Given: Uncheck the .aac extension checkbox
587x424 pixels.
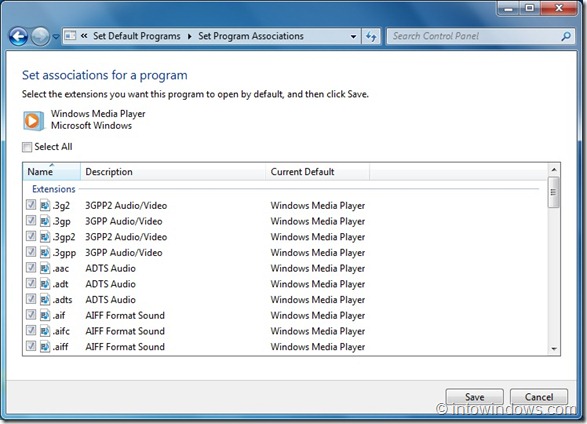Looking at the screenshot, I should click(31, 268).
